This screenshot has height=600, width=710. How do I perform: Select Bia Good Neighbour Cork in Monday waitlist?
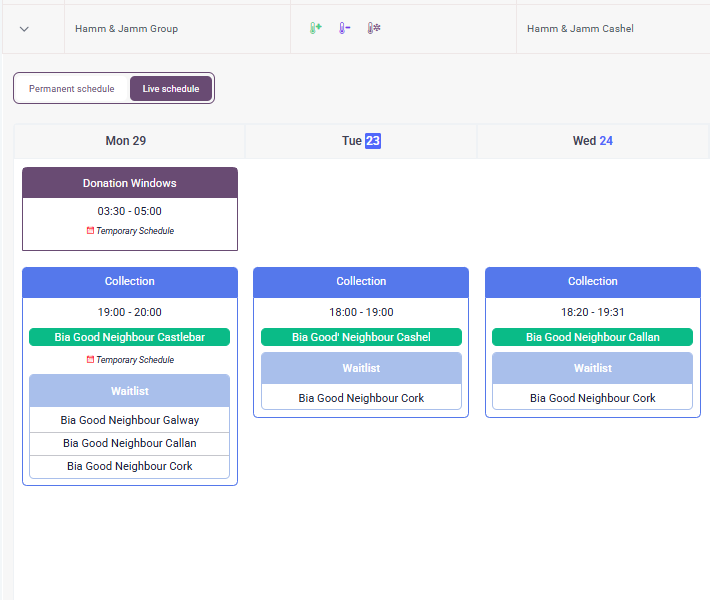coord(130,466)
